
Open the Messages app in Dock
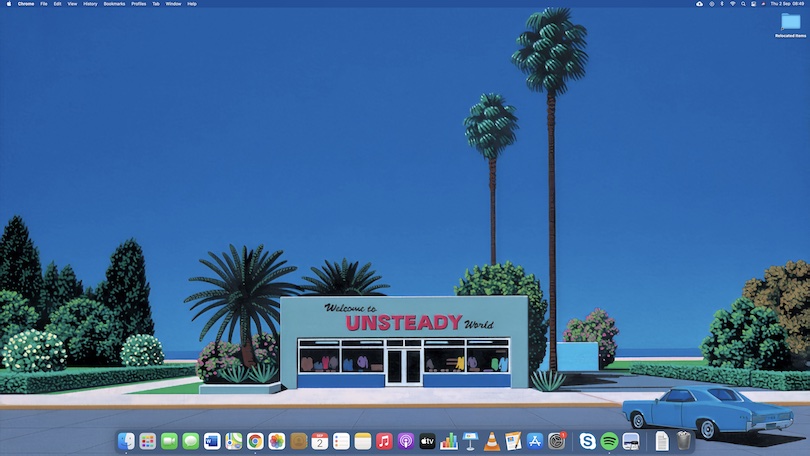[191, 442]
